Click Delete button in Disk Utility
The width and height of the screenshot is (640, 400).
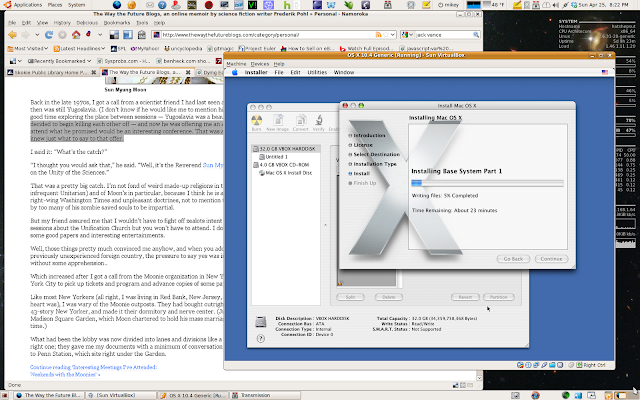point(389,297)
